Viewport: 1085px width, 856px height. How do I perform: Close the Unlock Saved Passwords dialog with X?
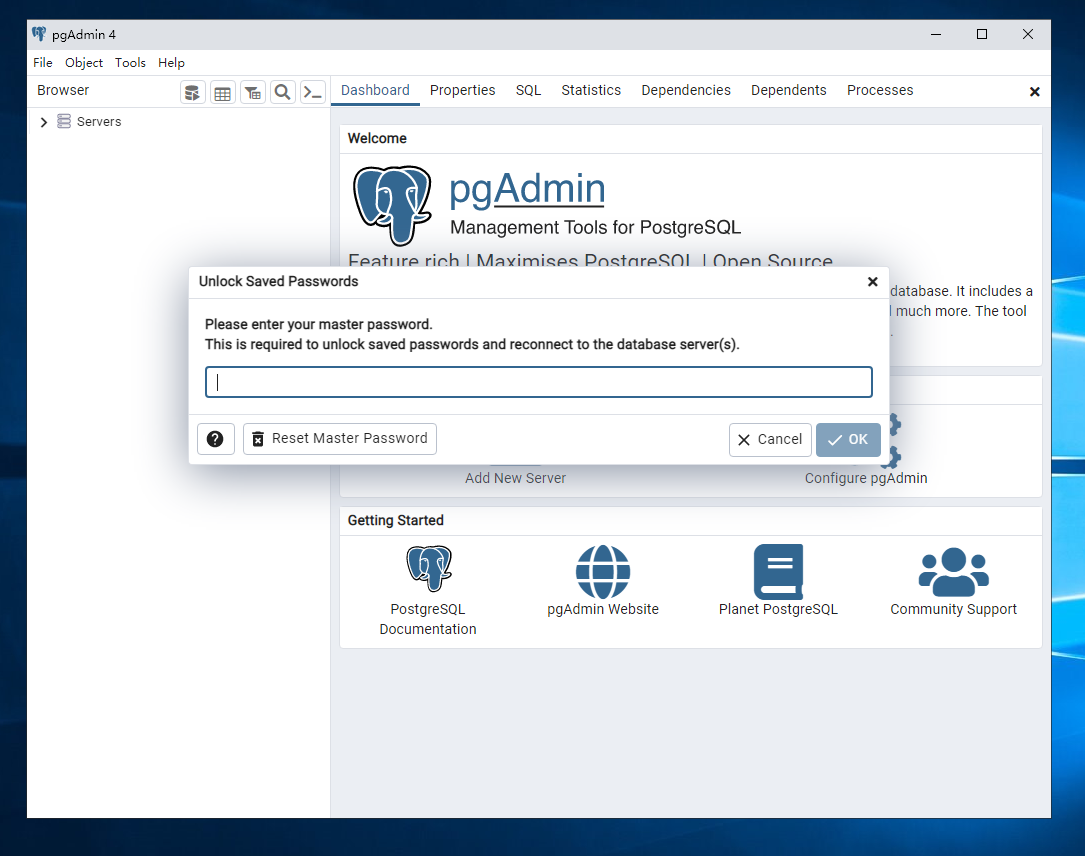coord(872,282)
